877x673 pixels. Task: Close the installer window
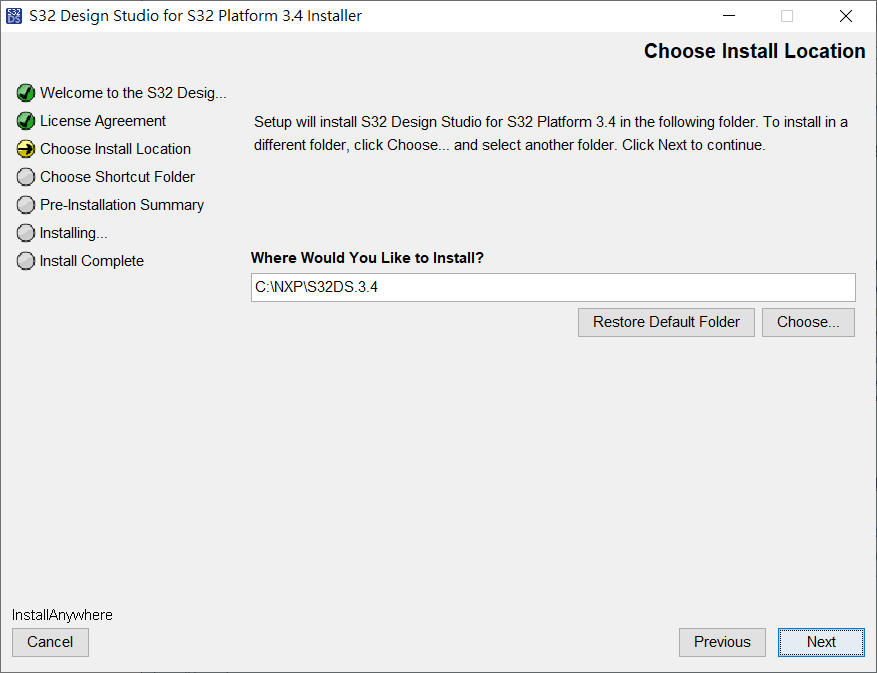(x=846, y=16)
